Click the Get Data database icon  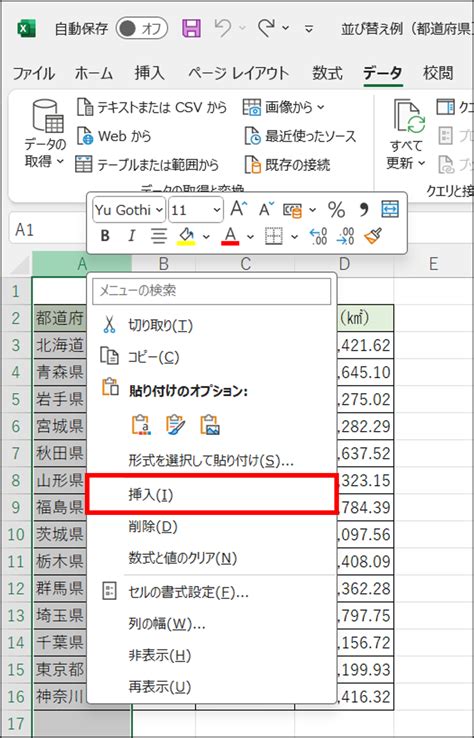[48, 116]
